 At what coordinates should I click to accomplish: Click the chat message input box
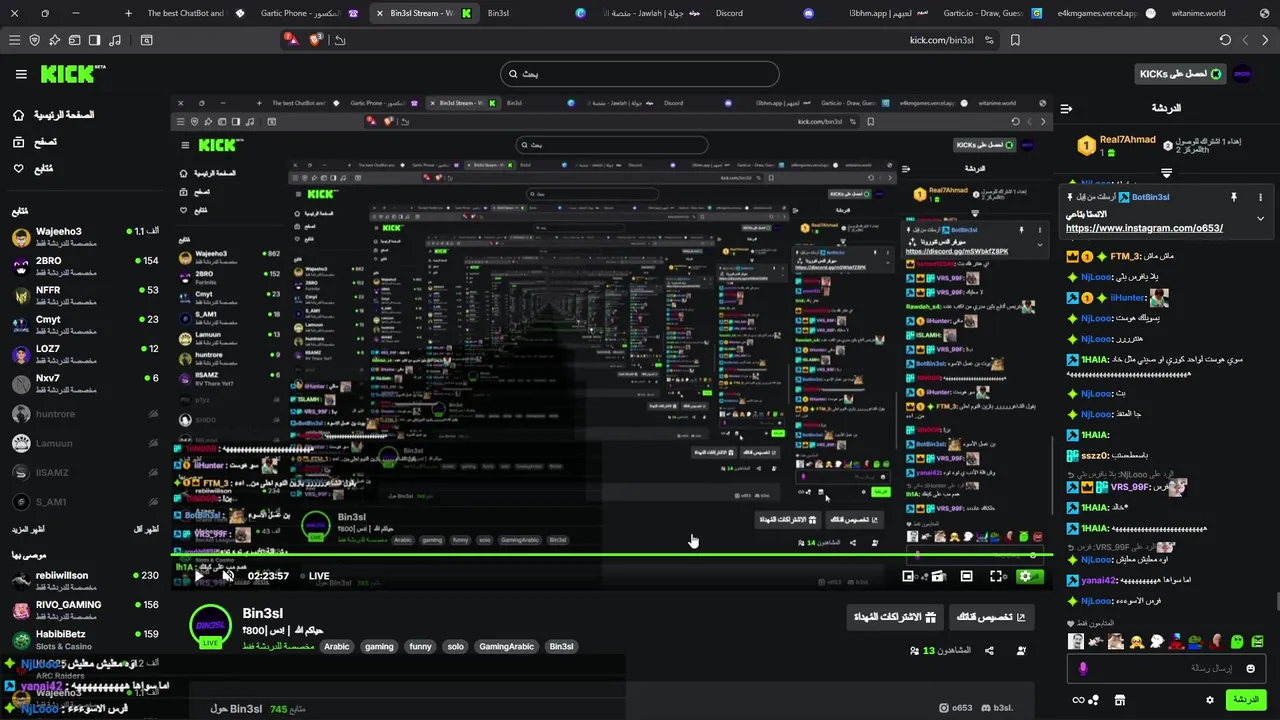pyautogui.click(x=1166, y=668)
